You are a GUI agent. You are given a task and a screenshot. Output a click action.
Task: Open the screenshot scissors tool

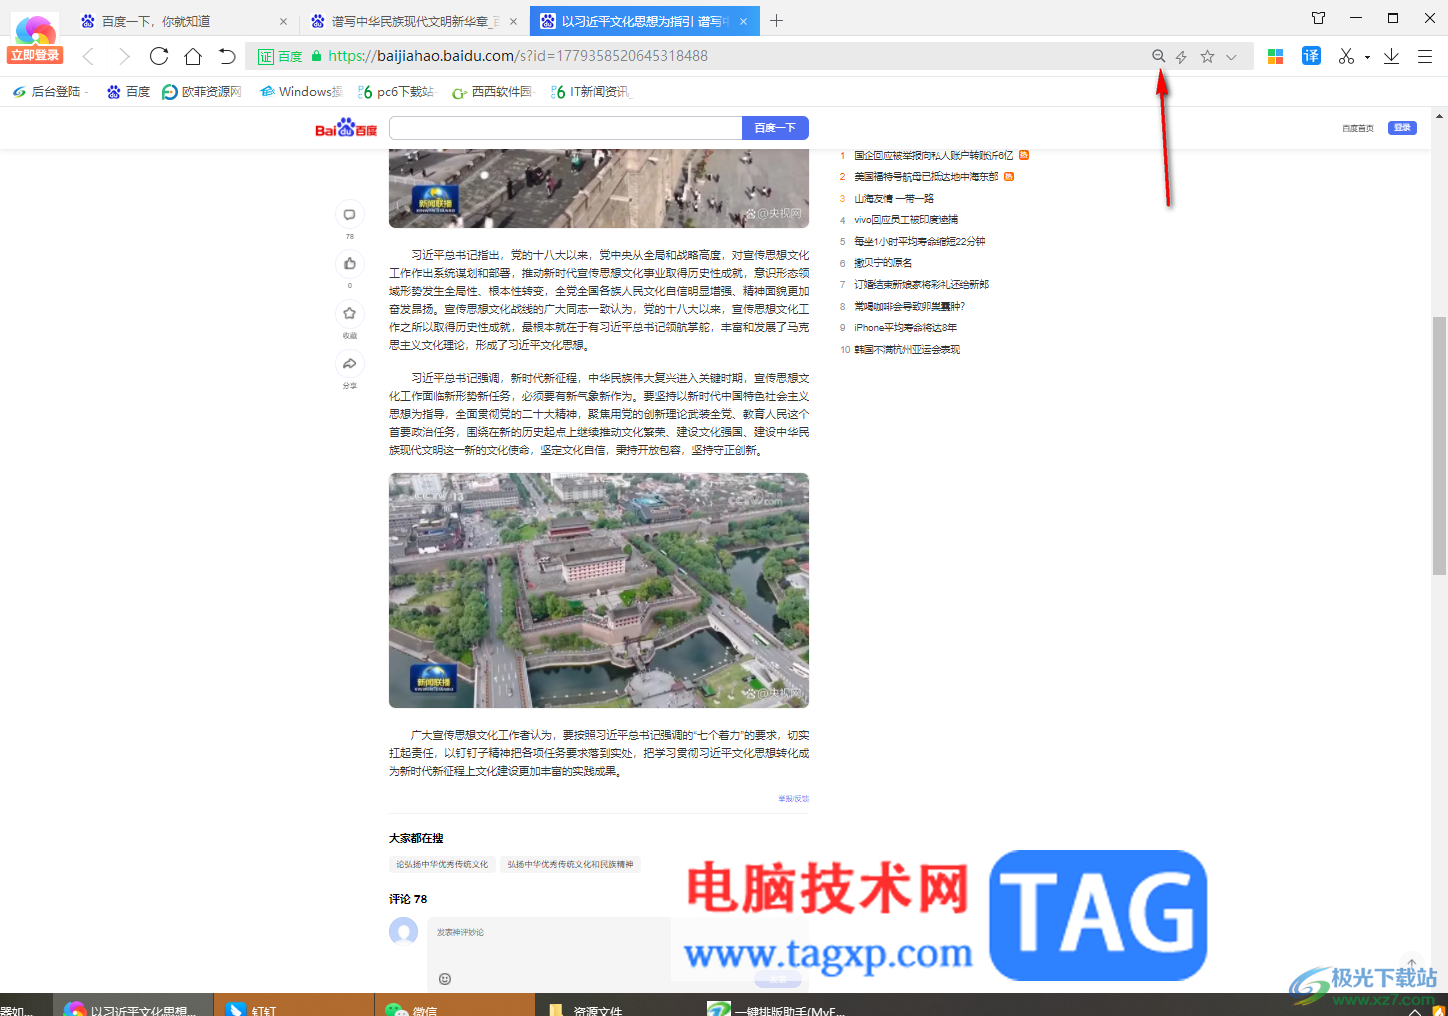tap(1346, 56)
